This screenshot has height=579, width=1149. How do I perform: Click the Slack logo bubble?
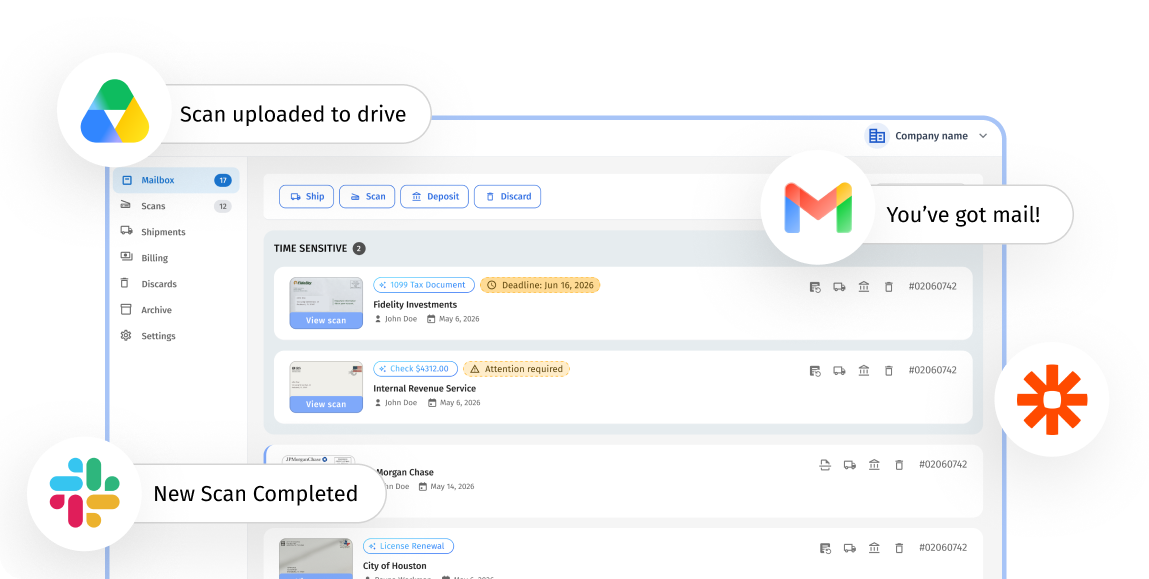click(84, 493)
